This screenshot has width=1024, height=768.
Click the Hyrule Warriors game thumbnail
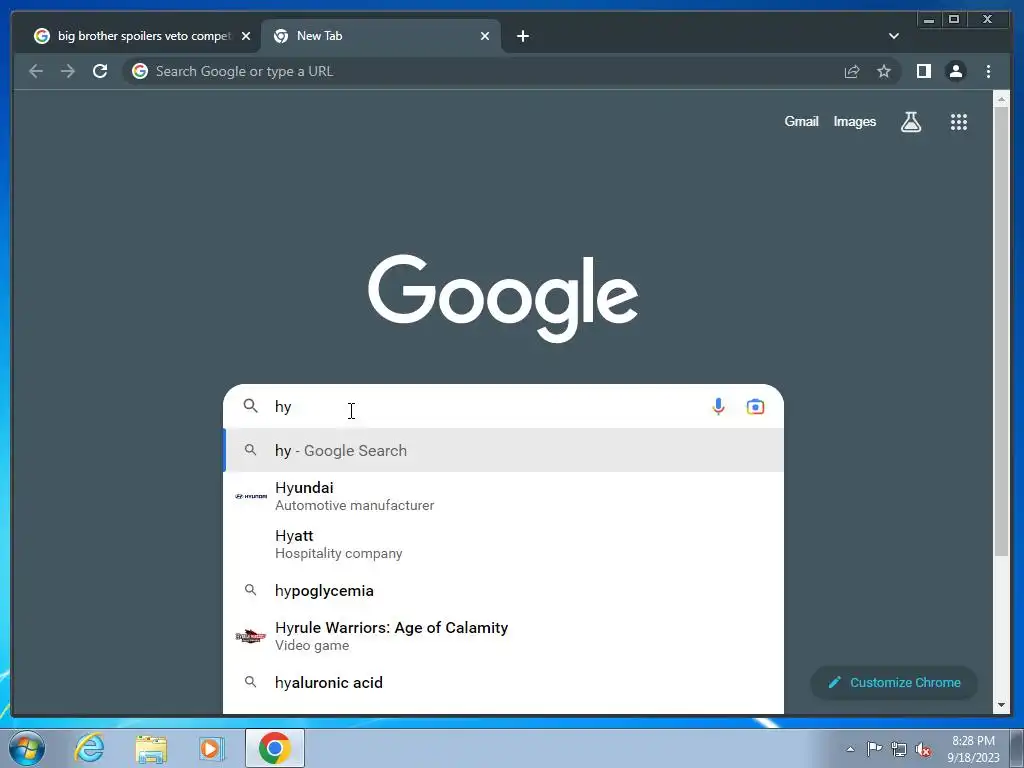[251, 636]
